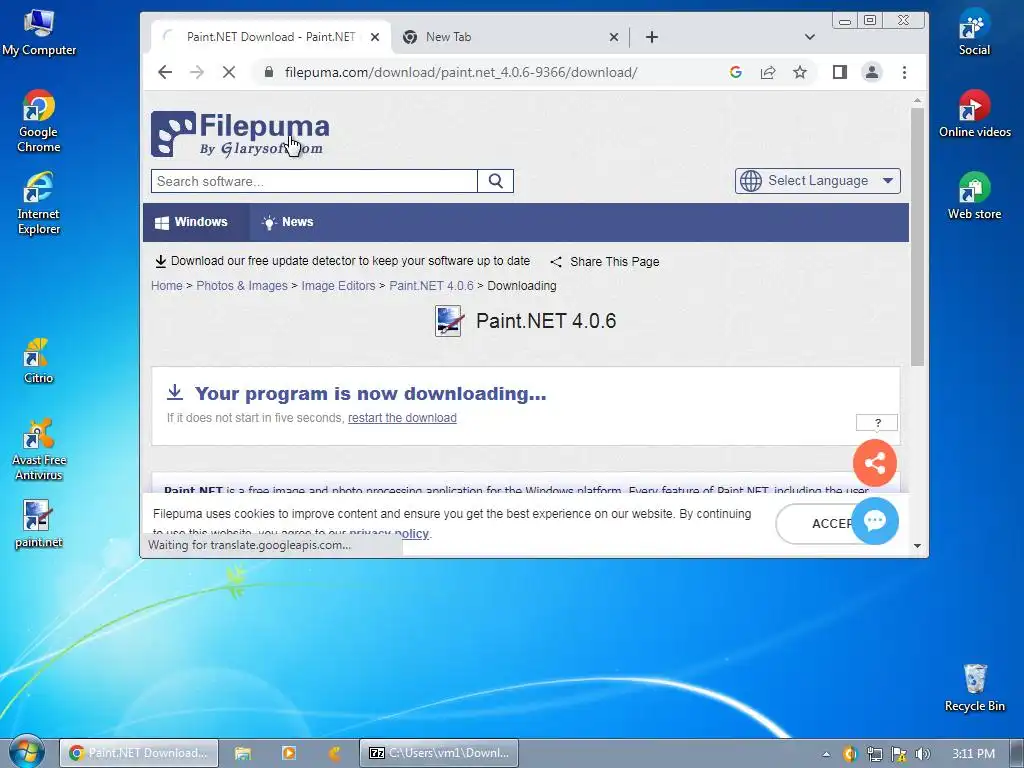Select the Recycle Bin desktop icon
The width and height of the screenshot is (1024, 768).
(x=974, y=688)
